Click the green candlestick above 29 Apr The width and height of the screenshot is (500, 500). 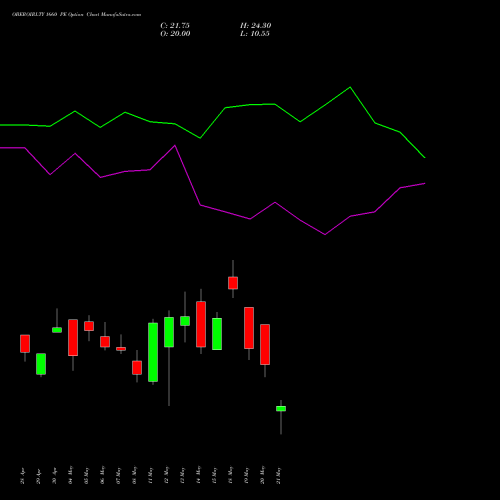(x=41, y=364)
